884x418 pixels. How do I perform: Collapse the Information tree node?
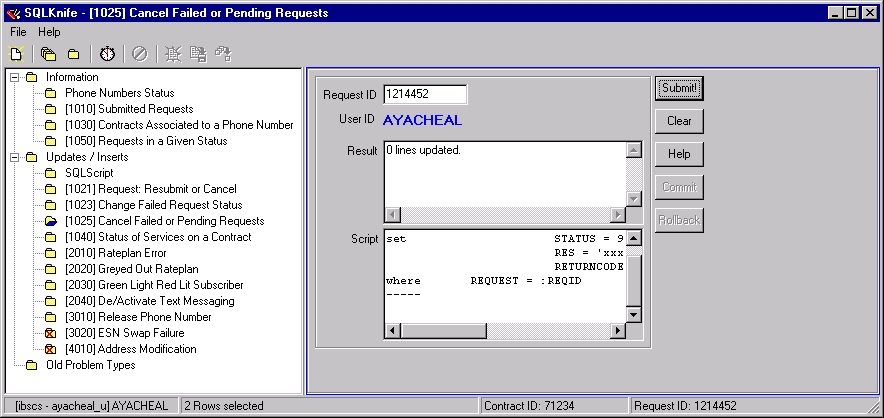15,77
